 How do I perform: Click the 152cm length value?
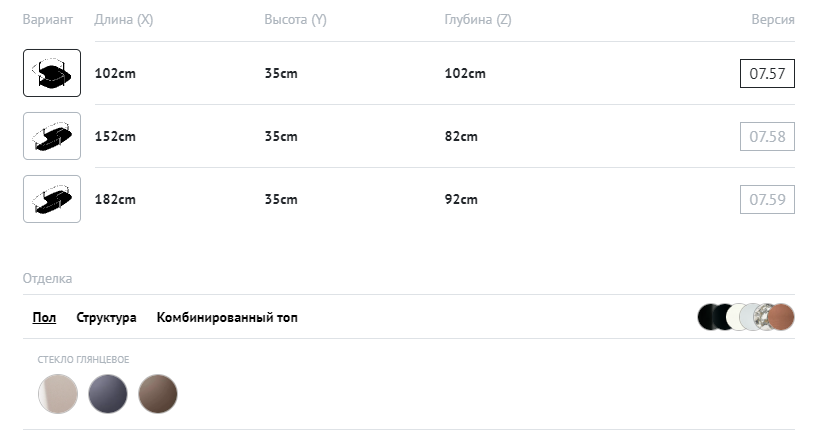click(x=115, y=136)
